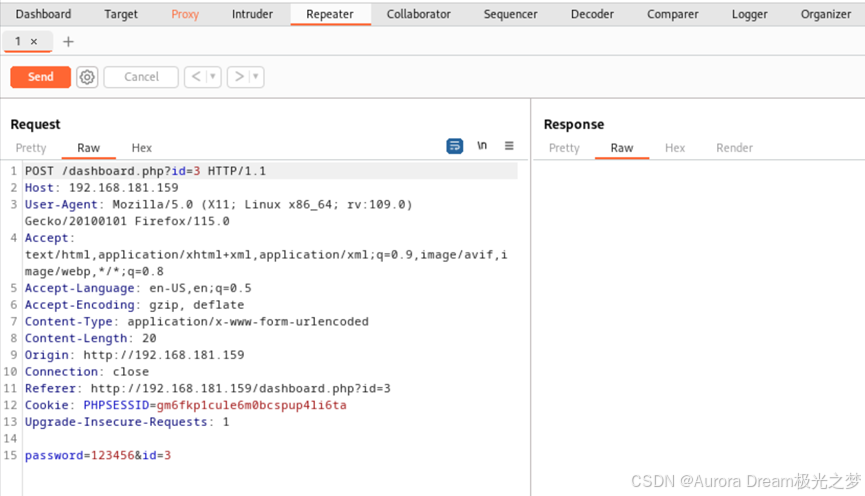Go forward to next request arrow
The image size is (865, 496).
(238, 77)
